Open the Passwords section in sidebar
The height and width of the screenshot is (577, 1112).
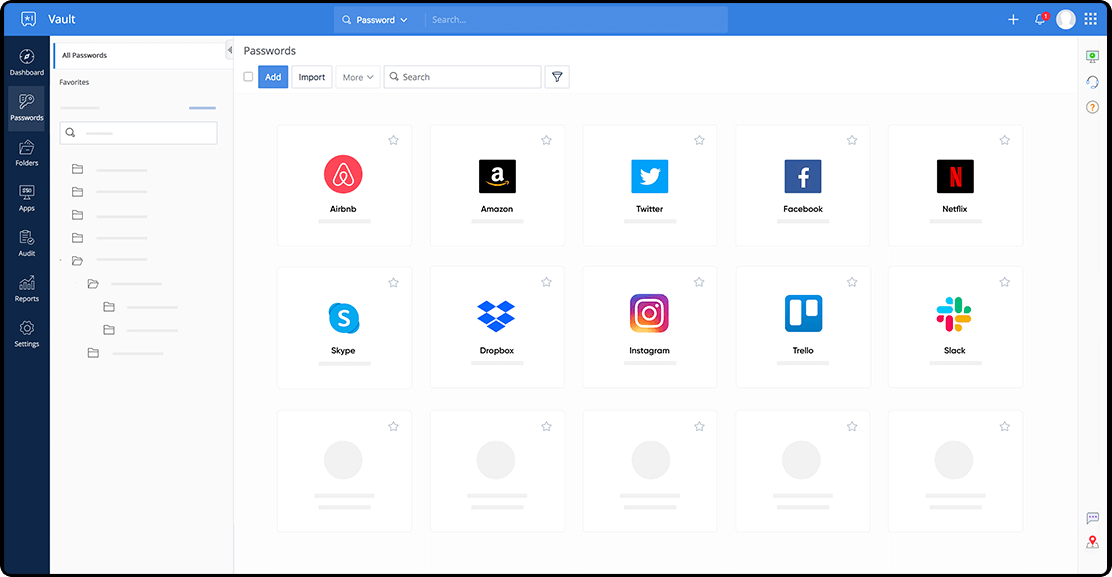pyautogui.click(x=27, y=108)
